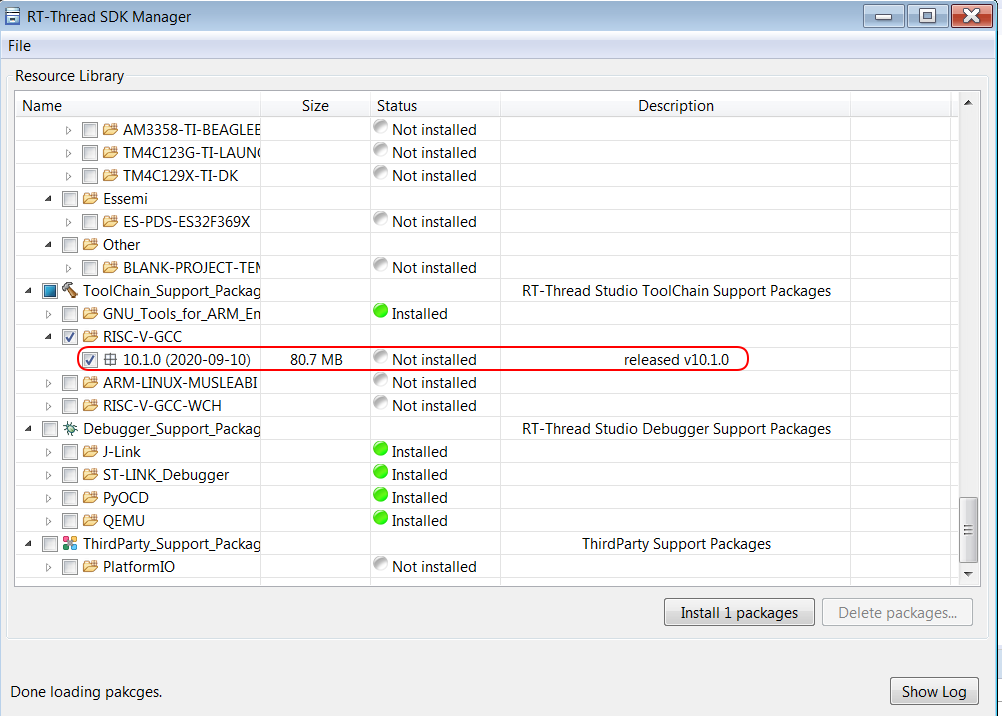Click the SDK Manager title bar icon
This screenshot has height=716, width=1002.
12,17
